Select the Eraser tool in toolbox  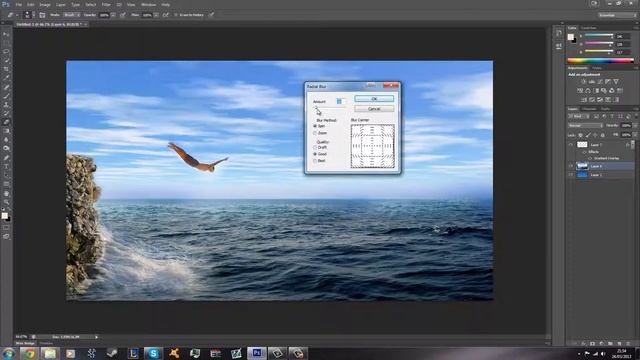6,122
